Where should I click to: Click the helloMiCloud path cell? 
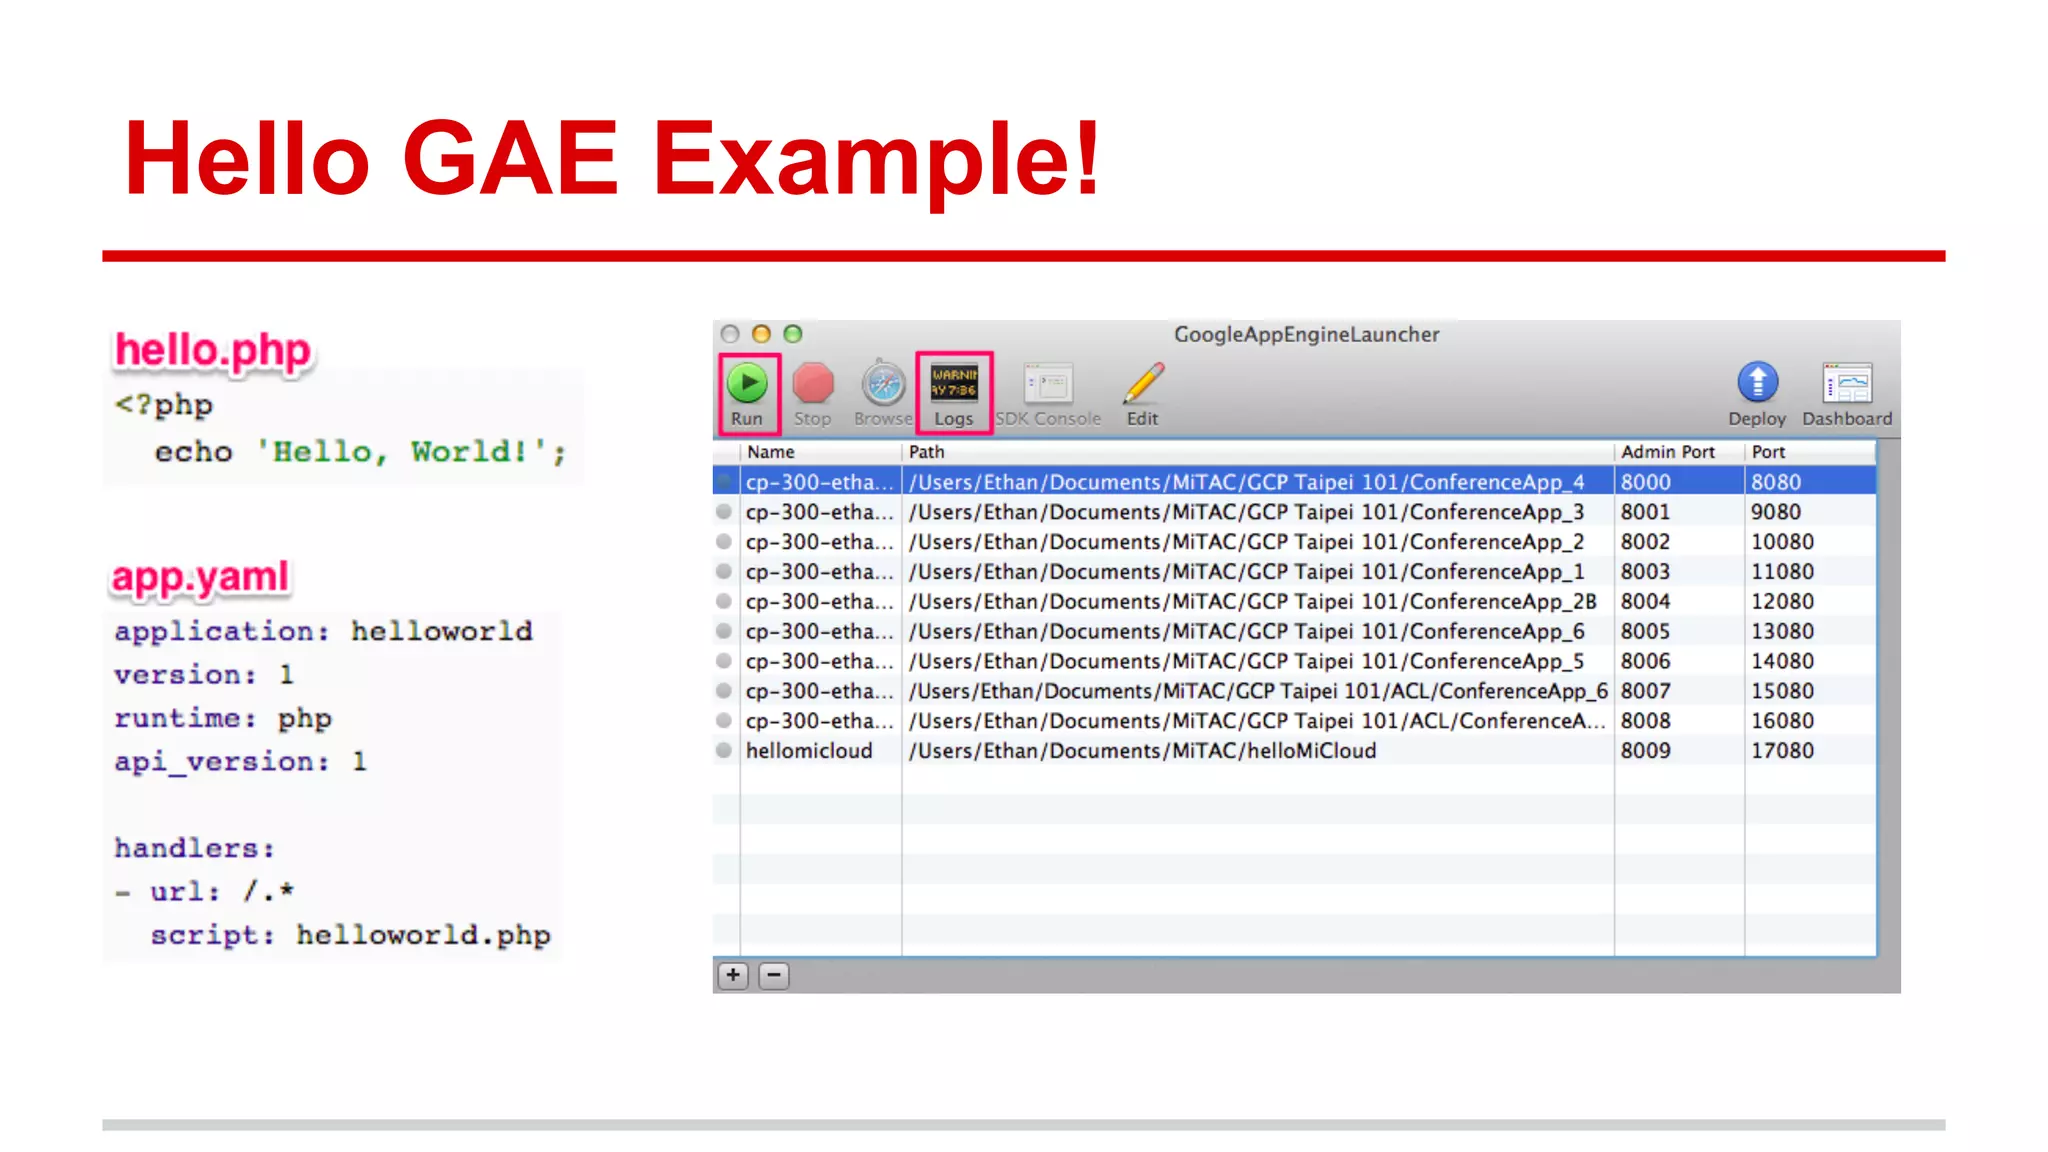[1143, 751]
